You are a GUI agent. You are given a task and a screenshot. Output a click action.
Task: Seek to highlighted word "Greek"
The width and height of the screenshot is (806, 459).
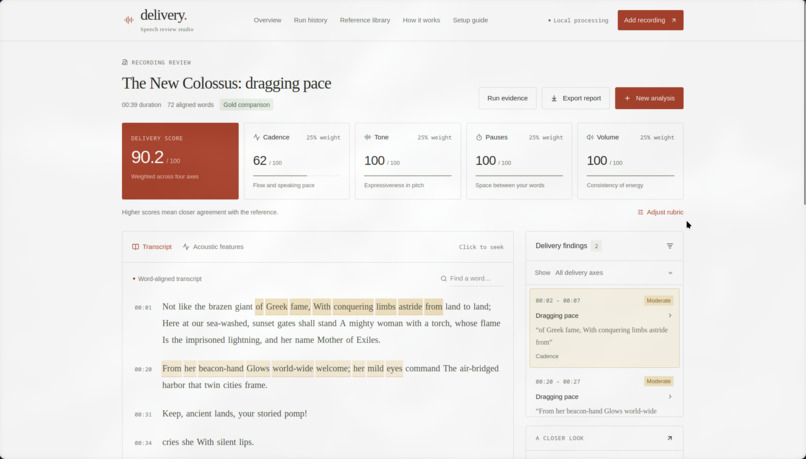277,306
